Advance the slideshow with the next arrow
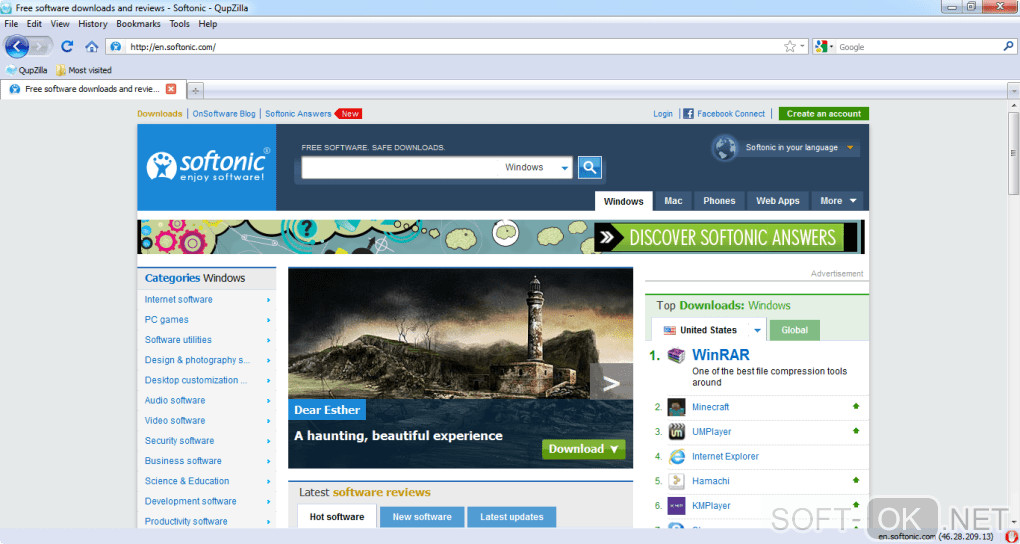 point(611,383)
